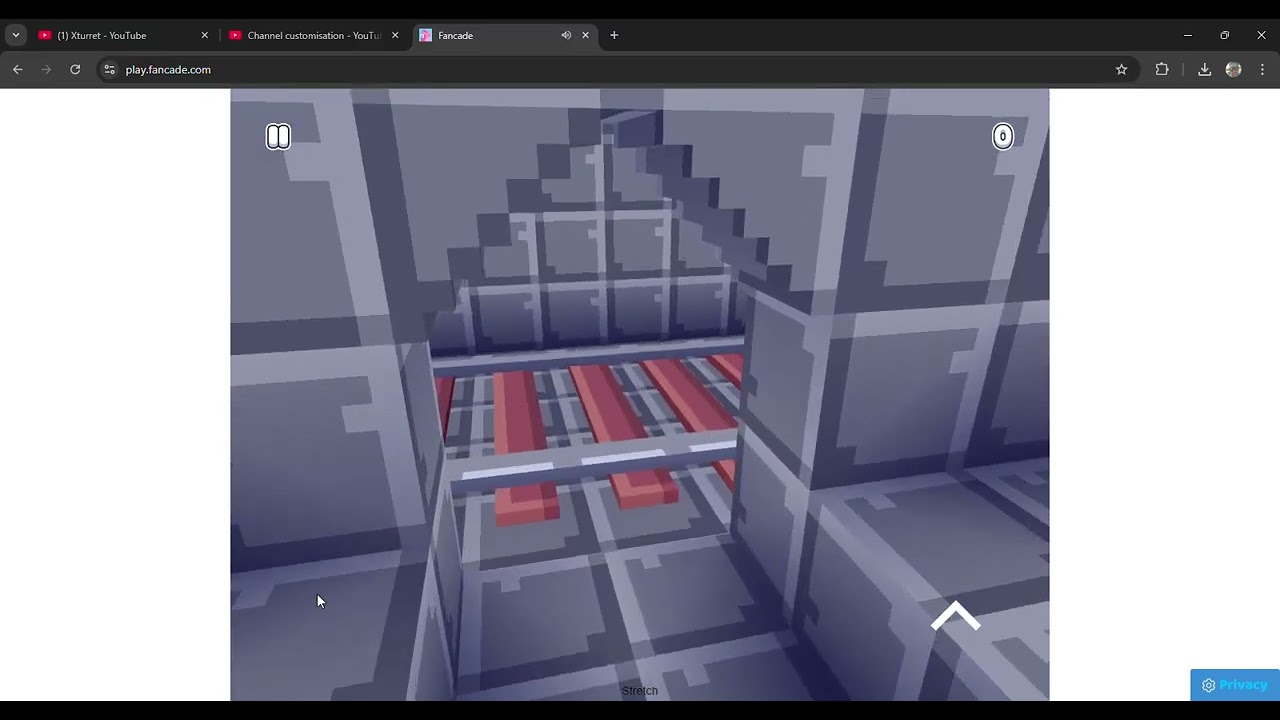
Task: Open a new browser tab
Action: pos(614,35)
